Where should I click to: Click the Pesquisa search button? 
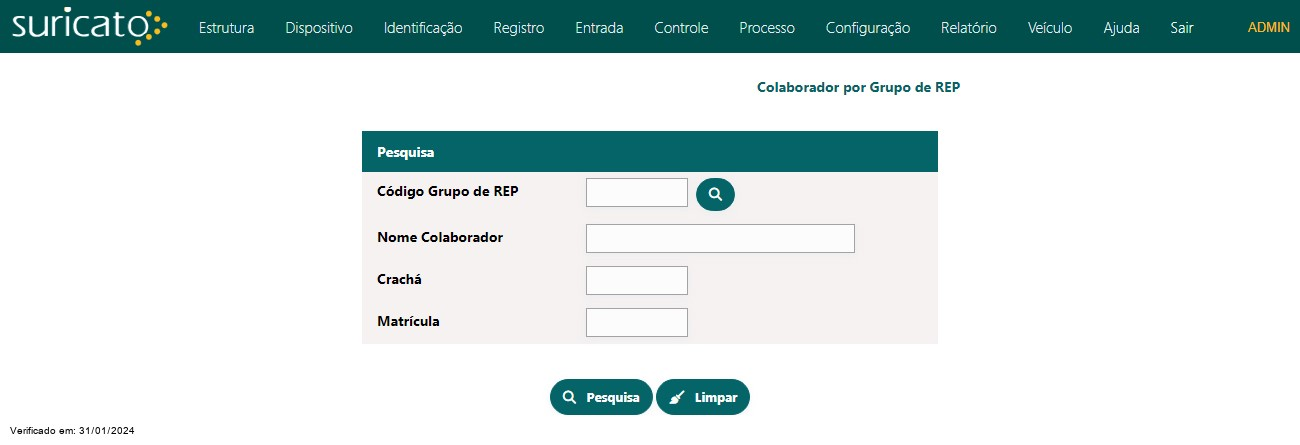[x=601, y=397]
